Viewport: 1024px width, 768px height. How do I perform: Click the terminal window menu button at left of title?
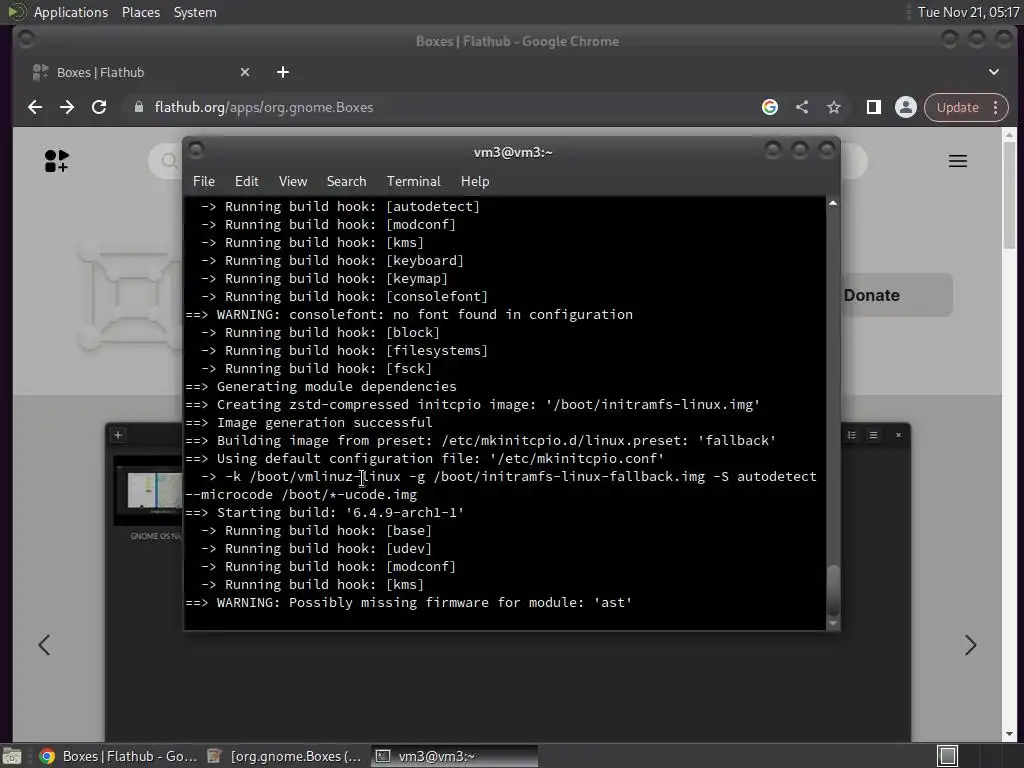coord(196,151)
